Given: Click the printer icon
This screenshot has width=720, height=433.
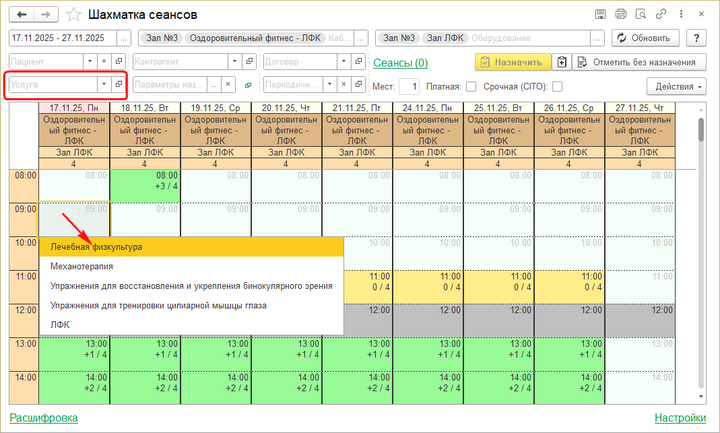Looking at the screenshot, I should 621,14.
